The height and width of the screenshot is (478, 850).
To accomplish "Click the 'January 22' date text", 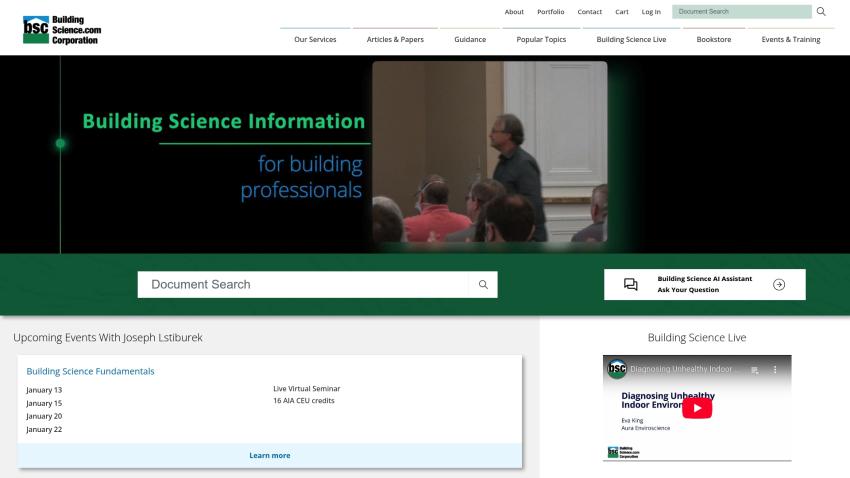I will 44,429.
